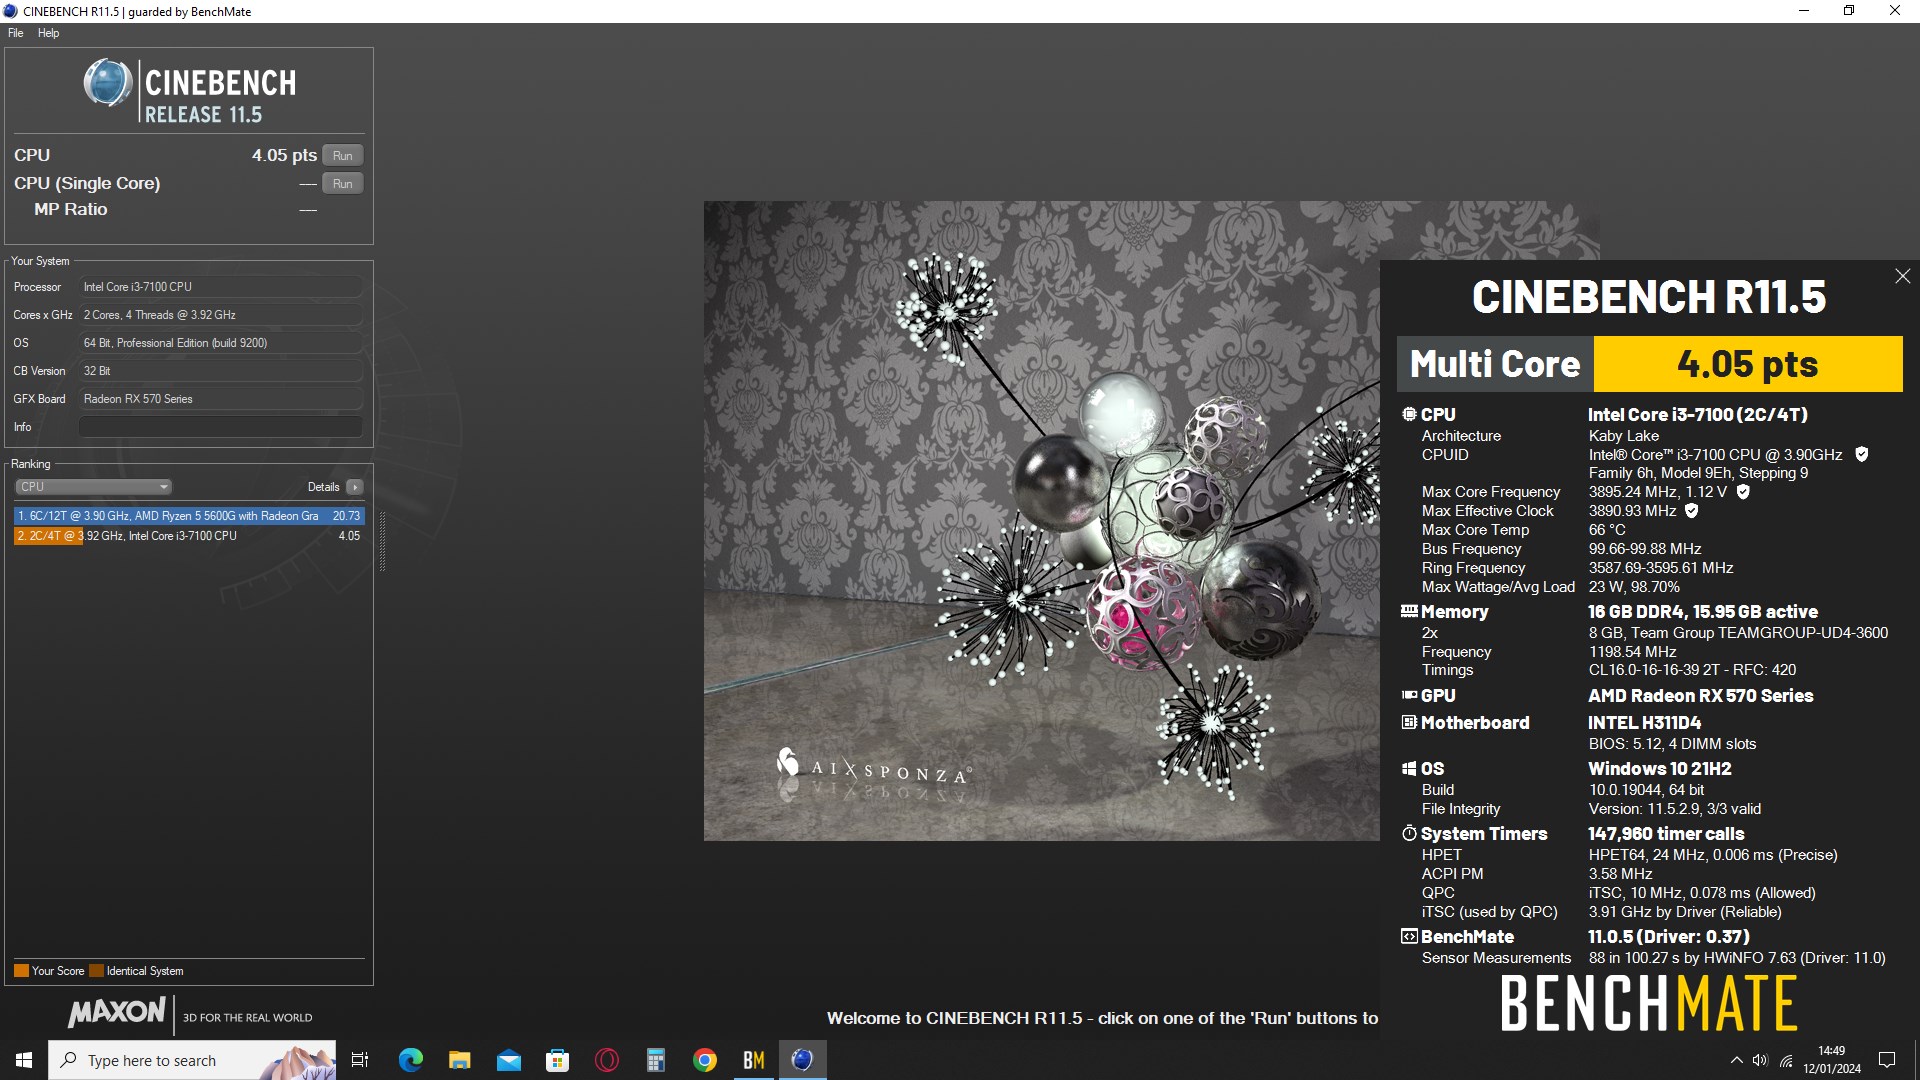Show hidden system tray icons

tap(1736, 1060)
